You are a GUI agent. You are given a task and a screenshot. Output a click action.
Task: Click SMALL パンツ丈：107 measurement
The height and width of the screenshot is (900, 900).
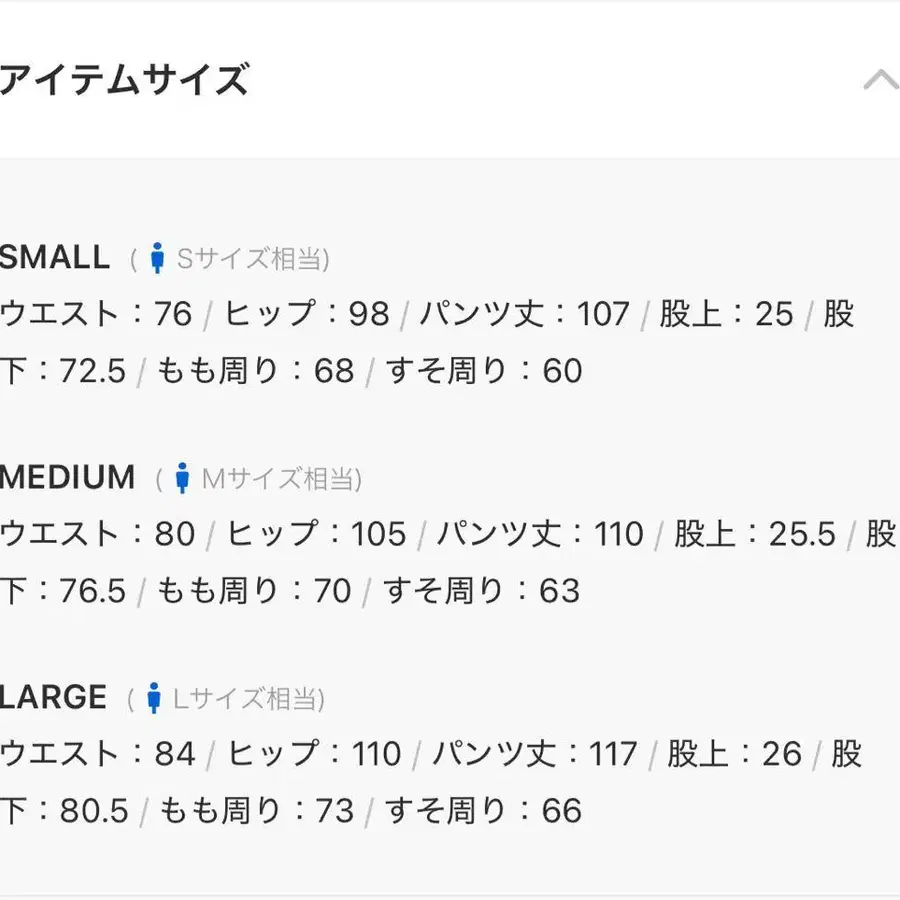click(525, 314)
